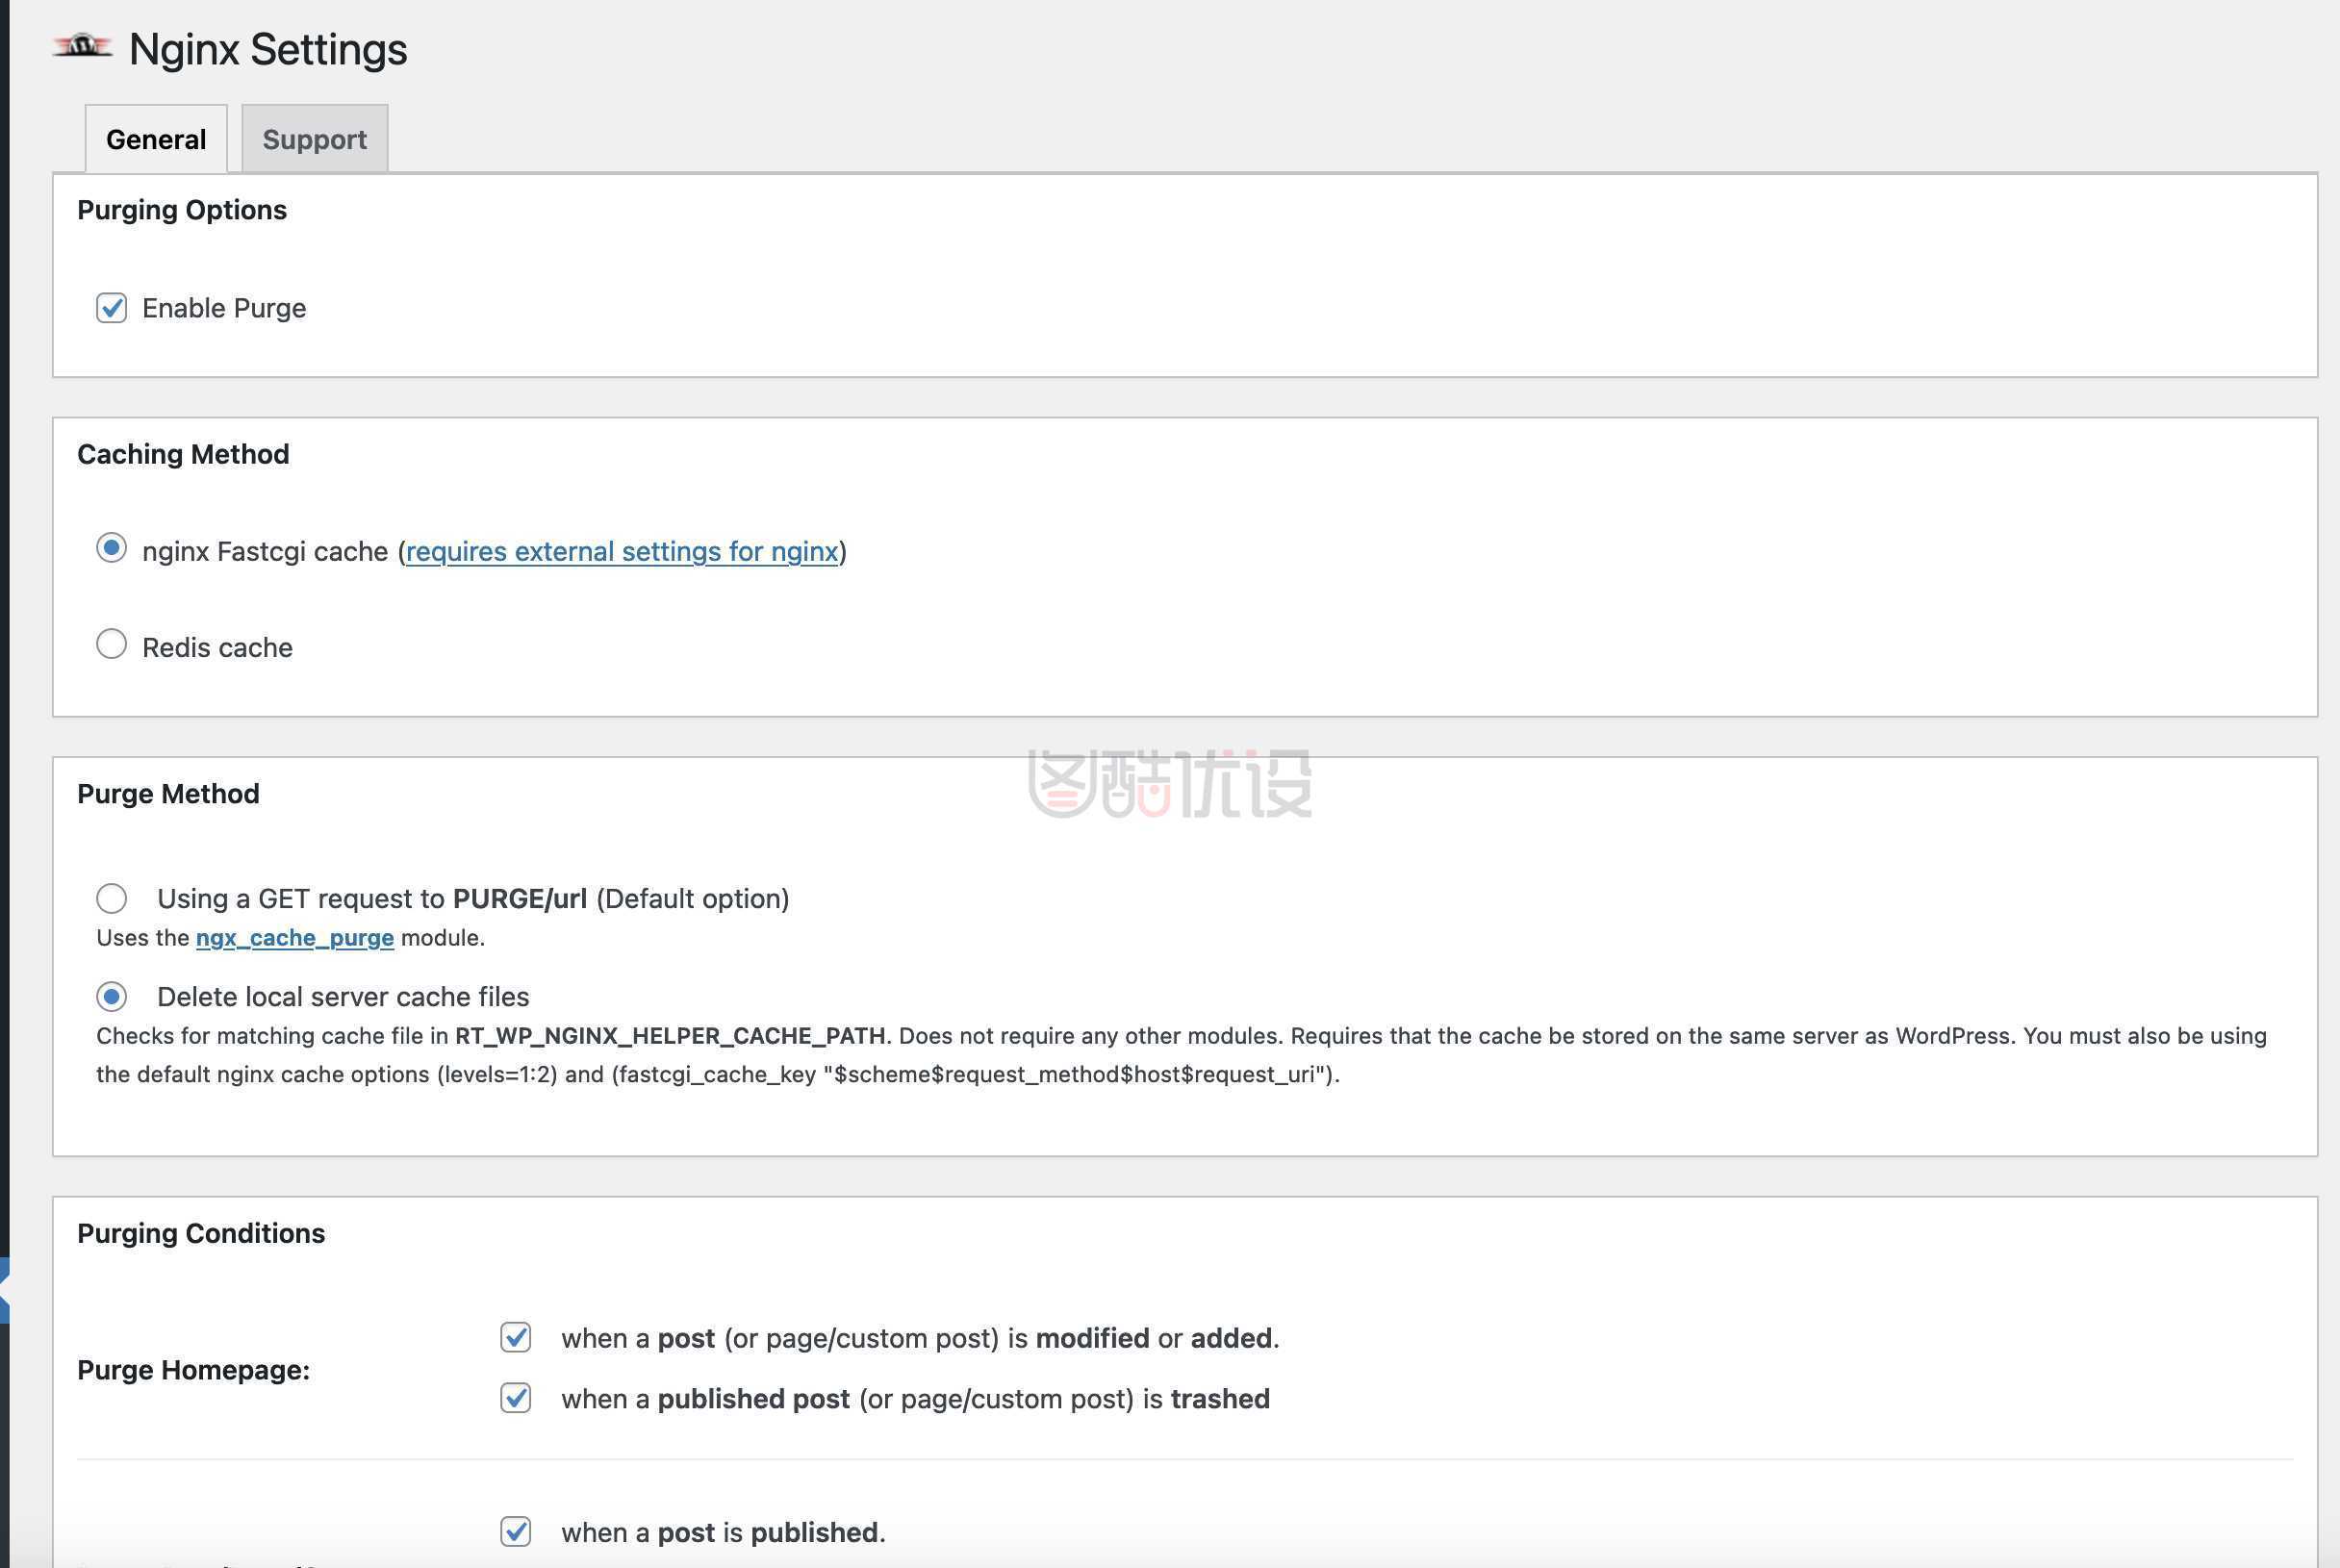Toggle the Enable Purge checkbox

click(x=111, y=308)
